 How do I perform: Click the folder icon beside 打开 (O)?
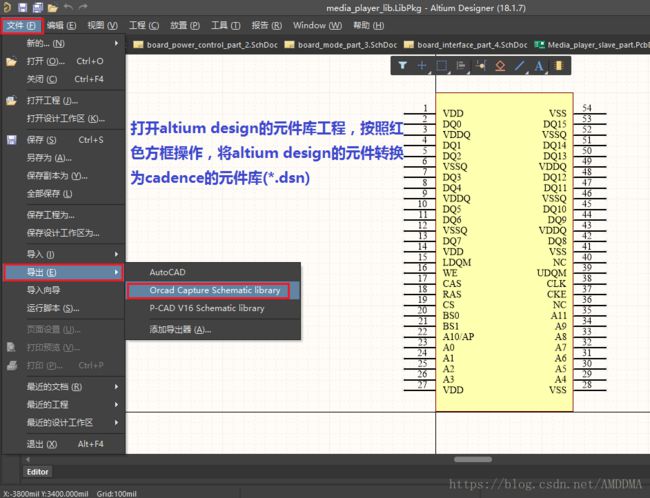(11, 62)
